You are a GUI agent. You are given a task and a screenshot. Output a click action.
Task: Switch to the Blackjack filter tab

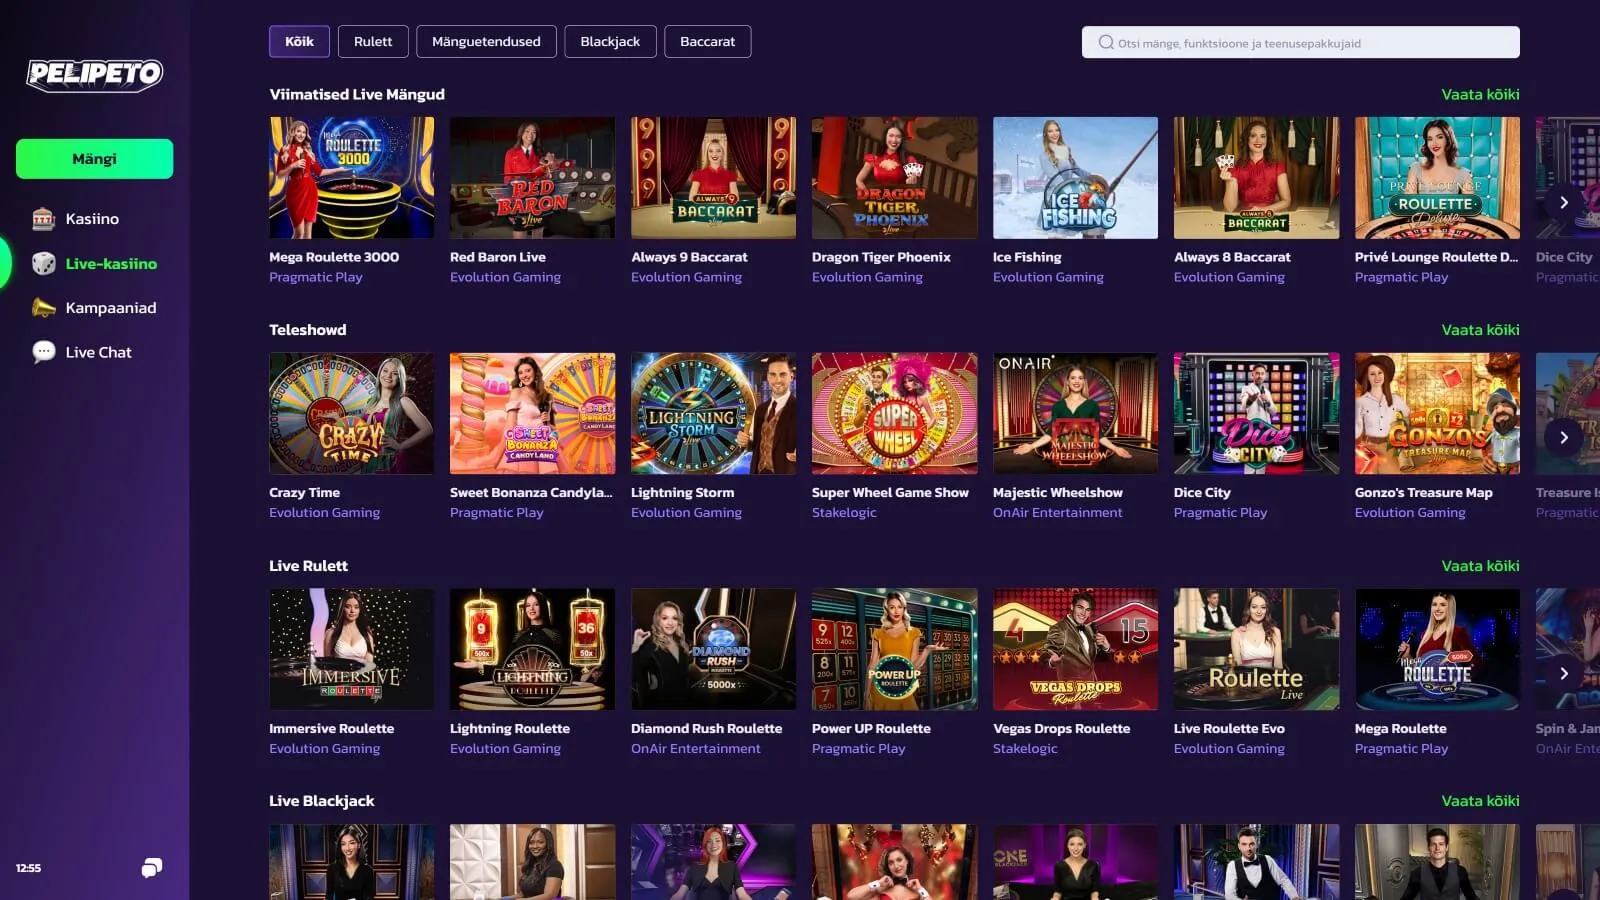609,42
